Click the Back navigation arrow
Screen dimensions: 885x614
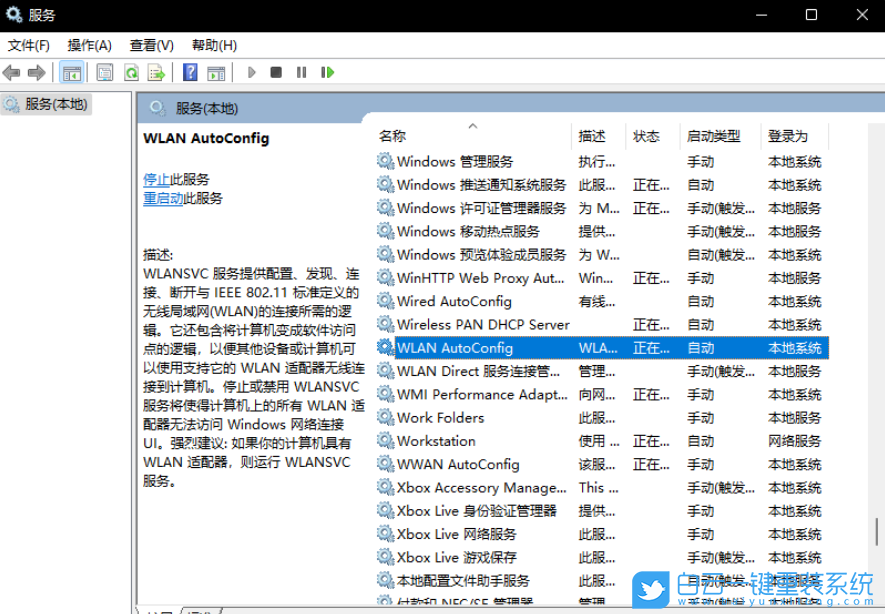pyautogui.click(x=12, y=72)
